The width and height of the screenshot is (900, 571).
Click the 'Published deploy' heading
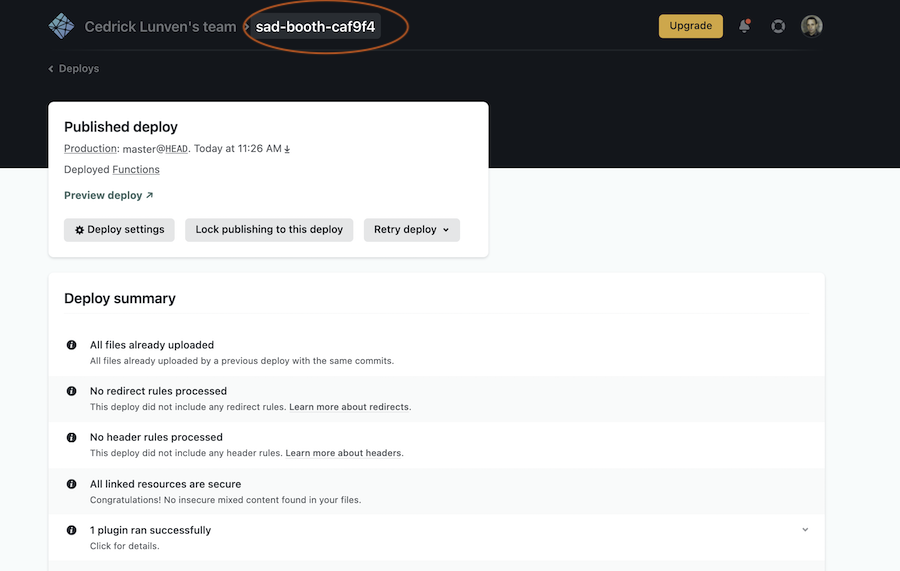(x=121, y=127)
